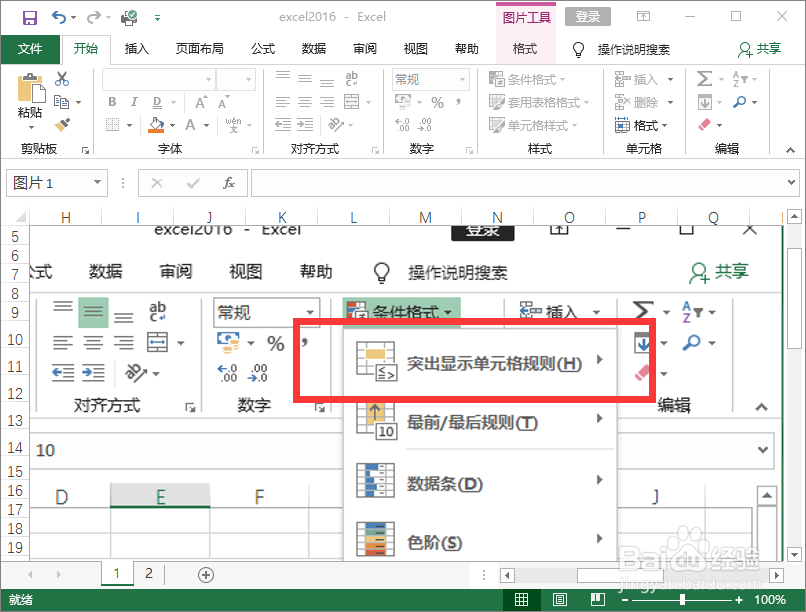Open 条件格式 conditional formatting menu
This screenshot has width=806, height=612.
[x=527, y=79]
